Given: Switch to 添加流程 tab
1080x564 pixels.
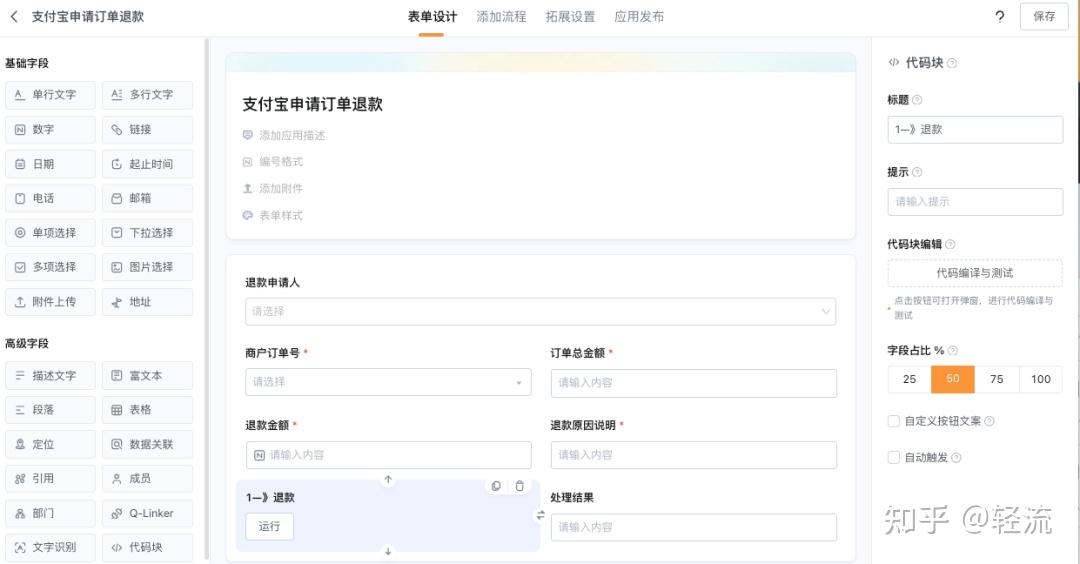Looking at the screenshot, I should point(501,17).
